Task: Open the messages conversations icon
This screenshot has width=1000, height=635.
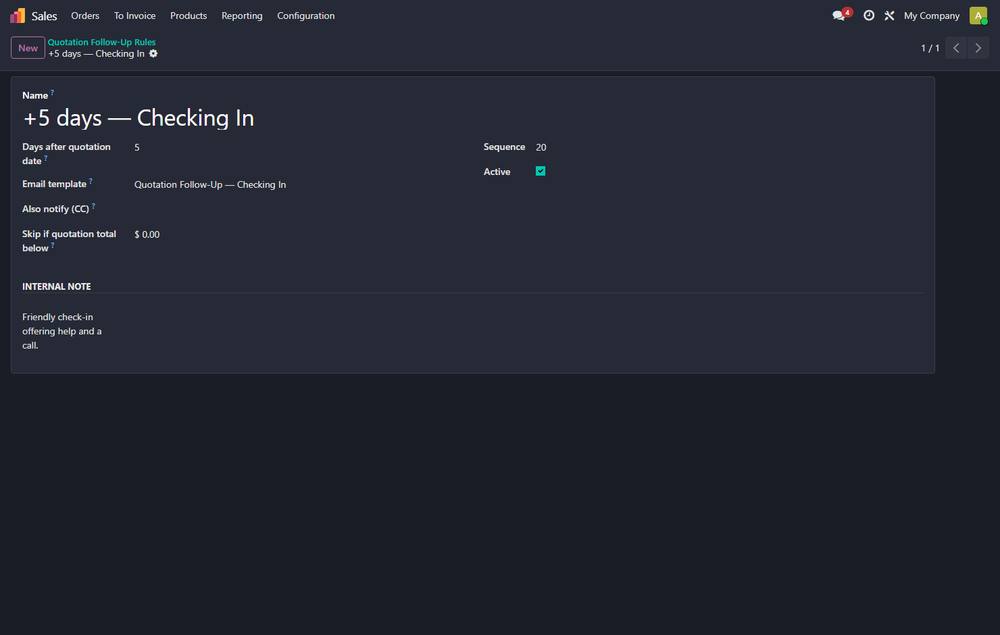Action: (x=839, y=15)
